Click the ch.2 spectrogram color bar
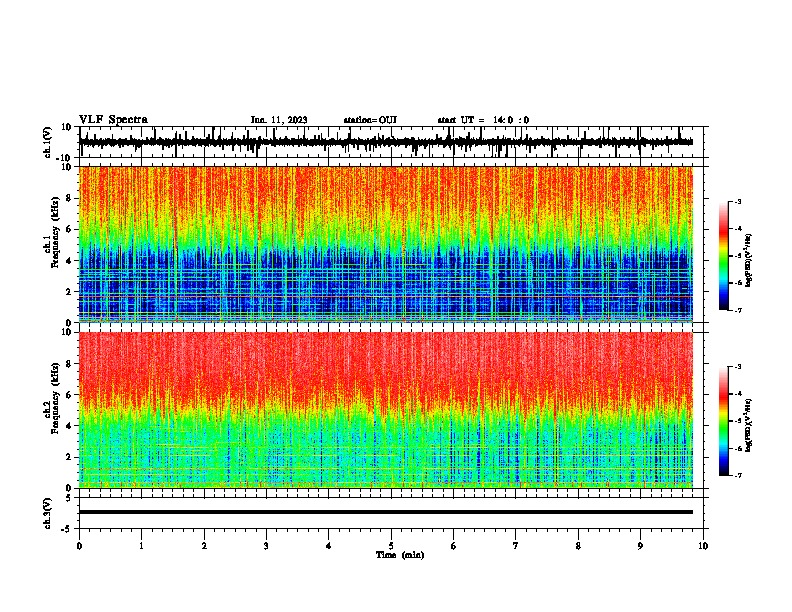Screen dimensions: 792x612 724,421
